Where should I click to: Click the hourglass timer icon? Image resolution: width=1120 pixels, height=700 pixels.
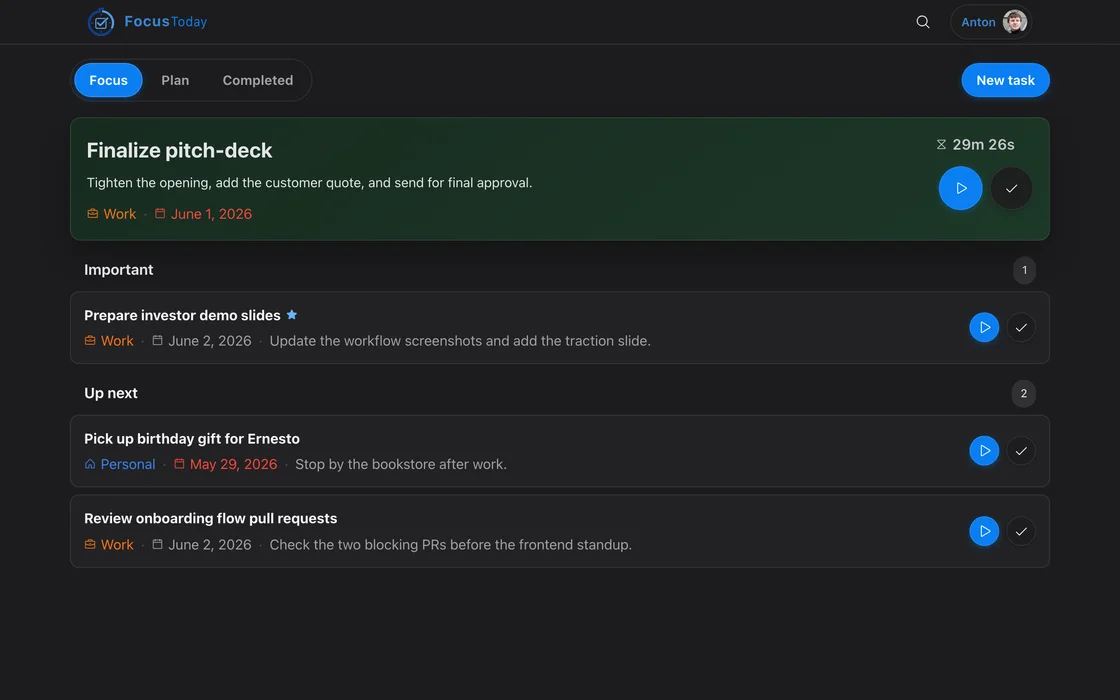[941, 144]
